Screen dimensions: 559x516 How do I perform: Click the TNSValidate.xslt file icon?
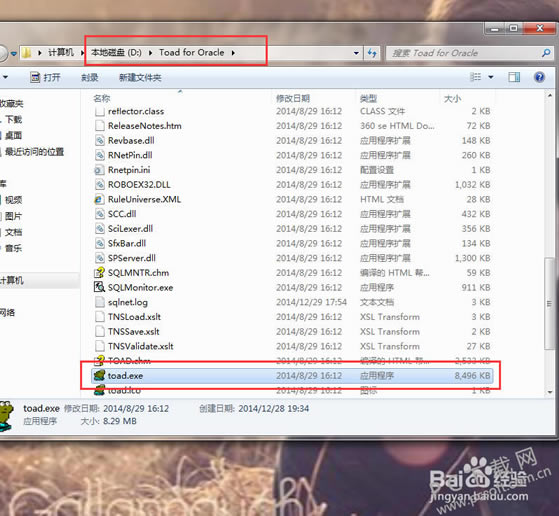[99, 346]
